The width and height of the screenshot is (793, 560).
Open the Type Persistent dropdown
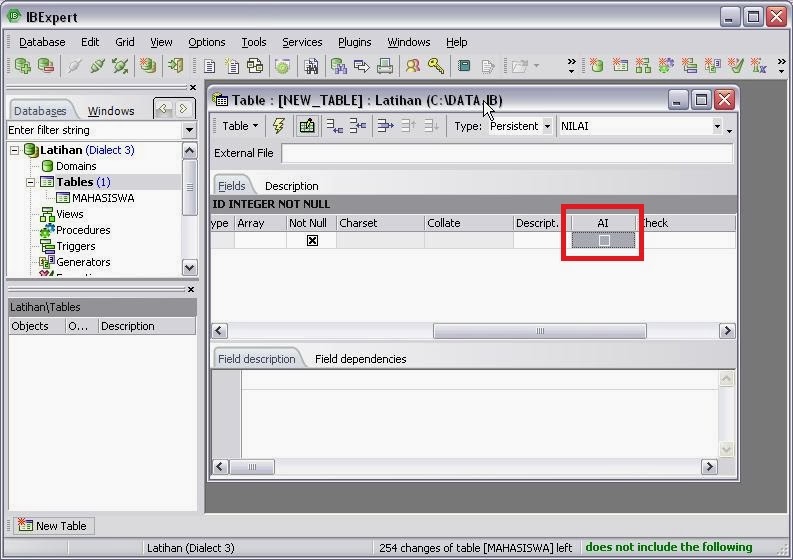point(547,126)
